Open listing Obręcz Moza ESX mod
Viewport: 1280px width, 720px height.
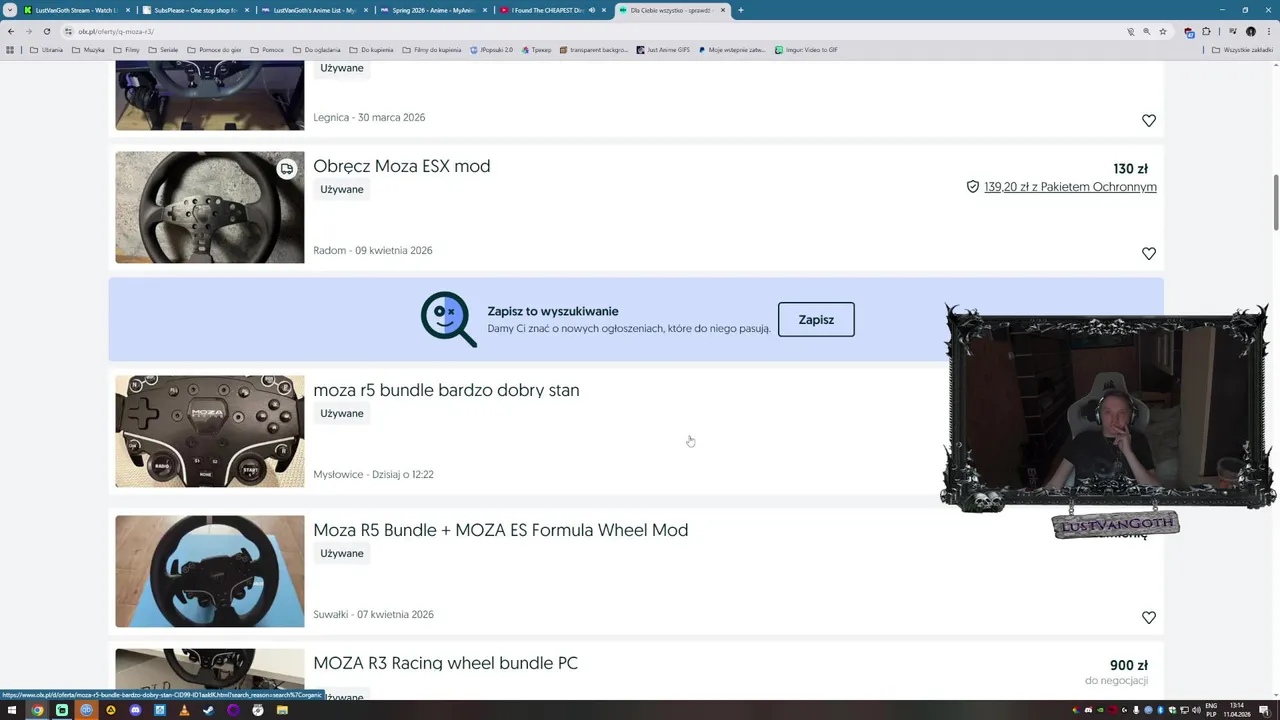tap(401, 166)
